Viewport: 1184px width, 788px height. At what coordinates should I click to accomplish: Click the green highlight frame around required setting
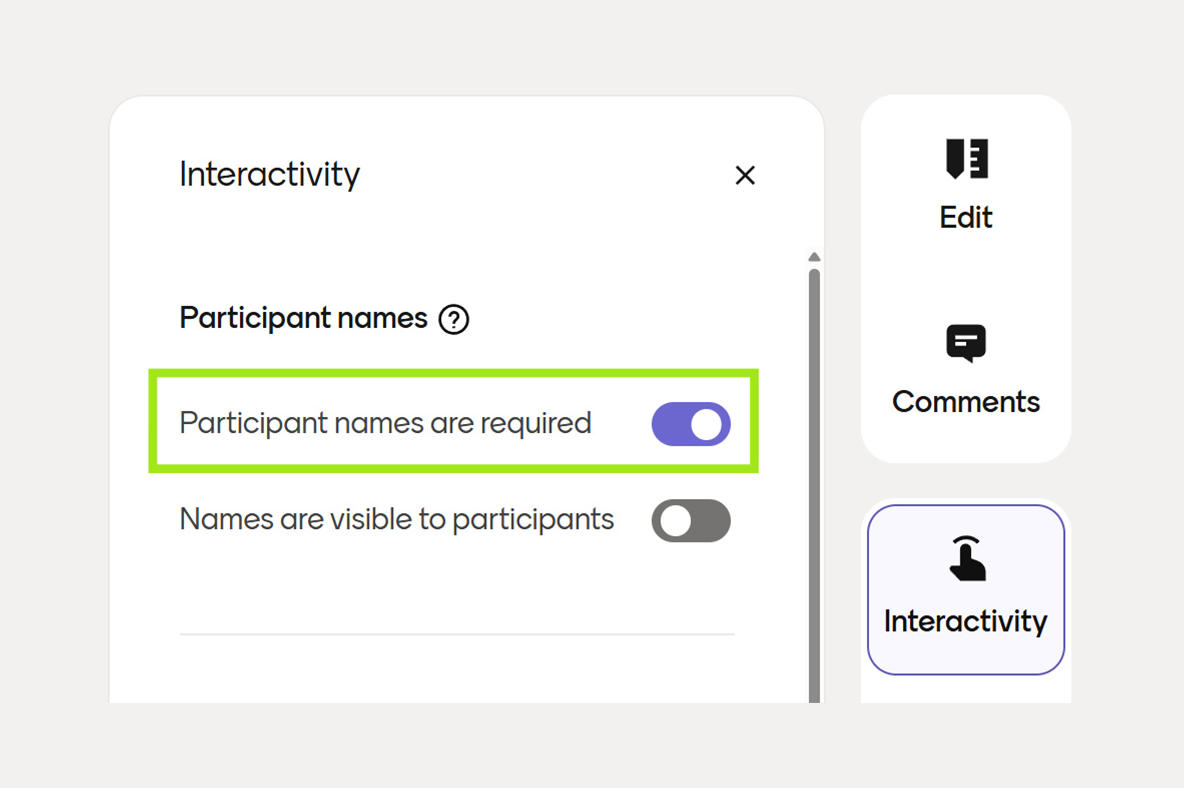coord(454,373)
